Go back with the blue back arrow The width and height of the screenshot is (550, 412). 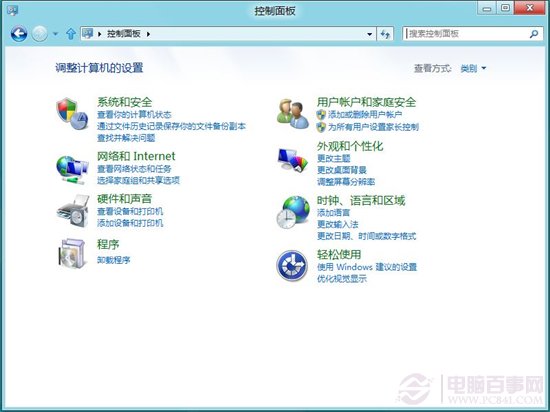[x=19, y=34]
